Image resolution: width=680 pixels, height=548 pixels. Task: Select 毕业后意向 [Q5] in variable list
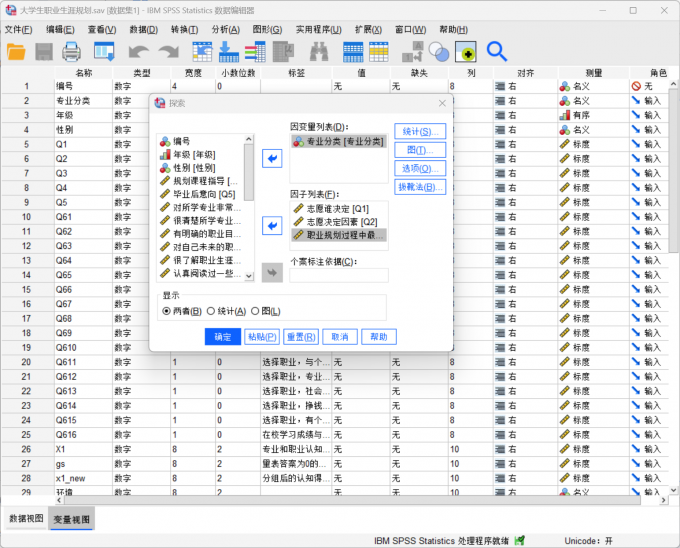[x=198, y=194]
